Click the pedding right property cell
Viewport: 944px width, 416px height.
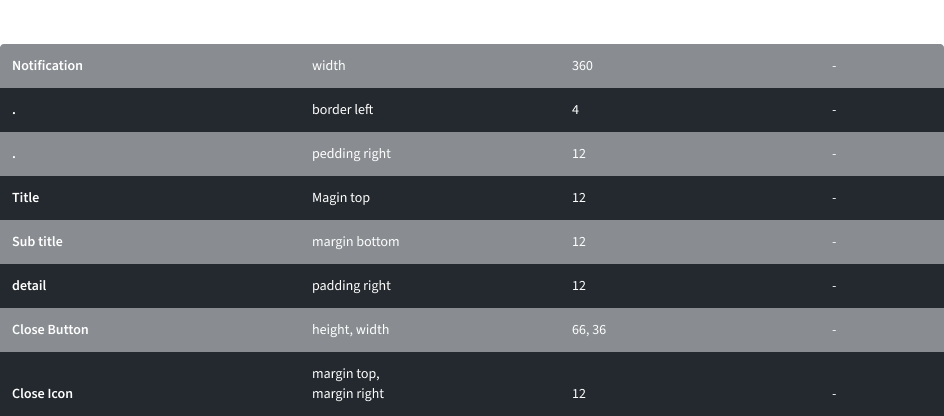point(351,154)
